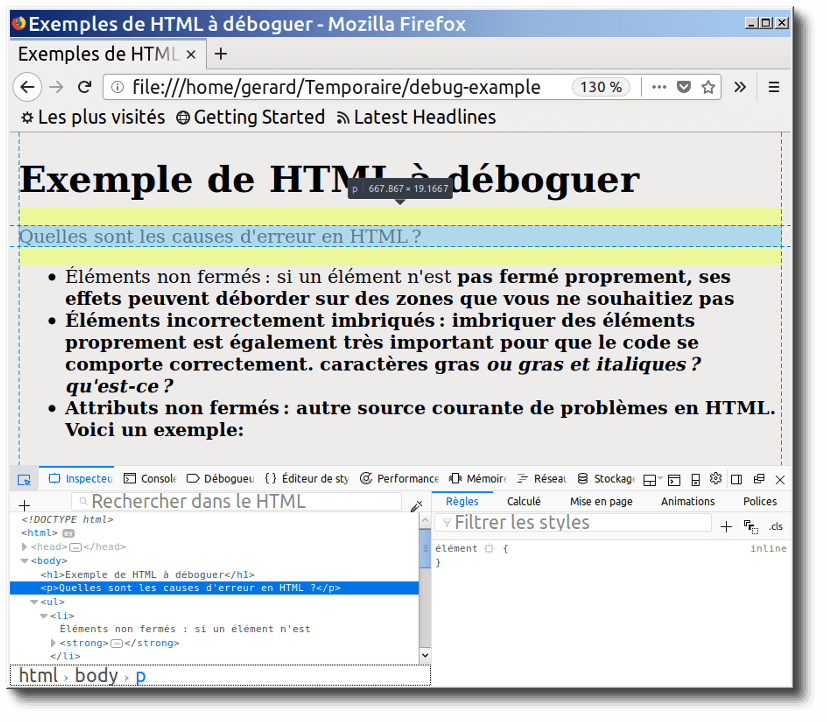The width and height of the screenshot is (827, 722).
Task: Open developer tools settings gear
Action: point(715,478)
